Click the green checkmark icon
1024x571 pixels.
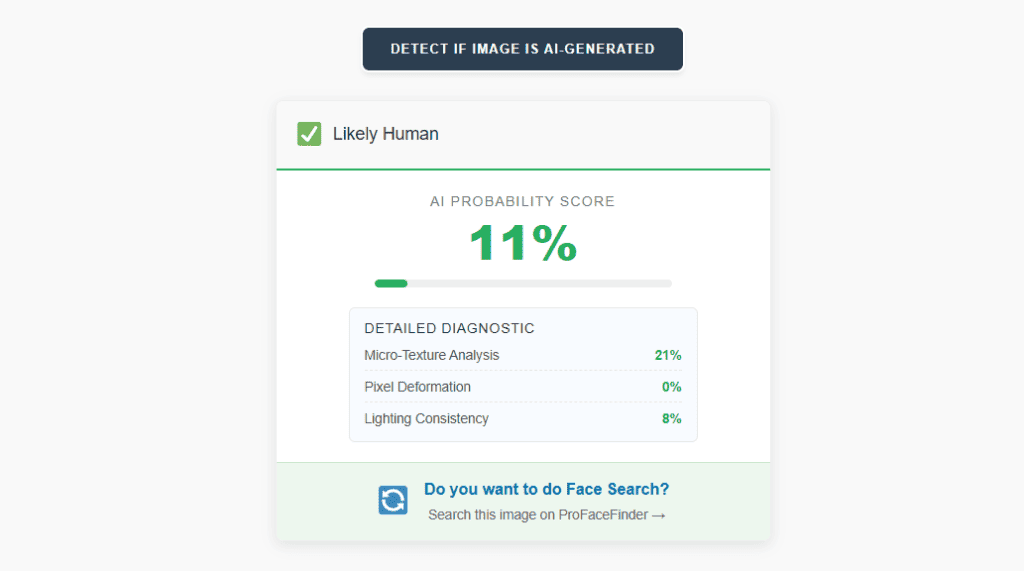tap(309, 134)
